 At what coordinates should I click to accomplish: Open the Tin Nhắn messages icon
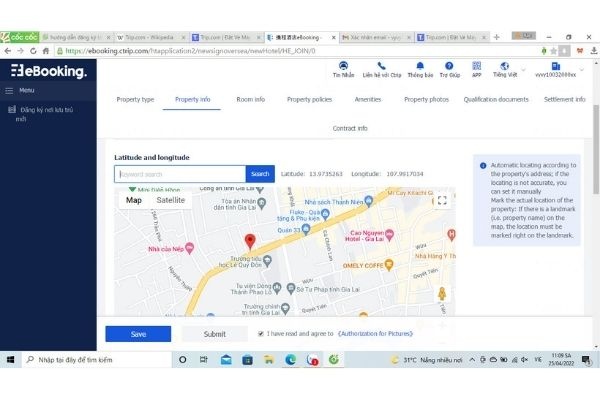[x=343, y=66]
